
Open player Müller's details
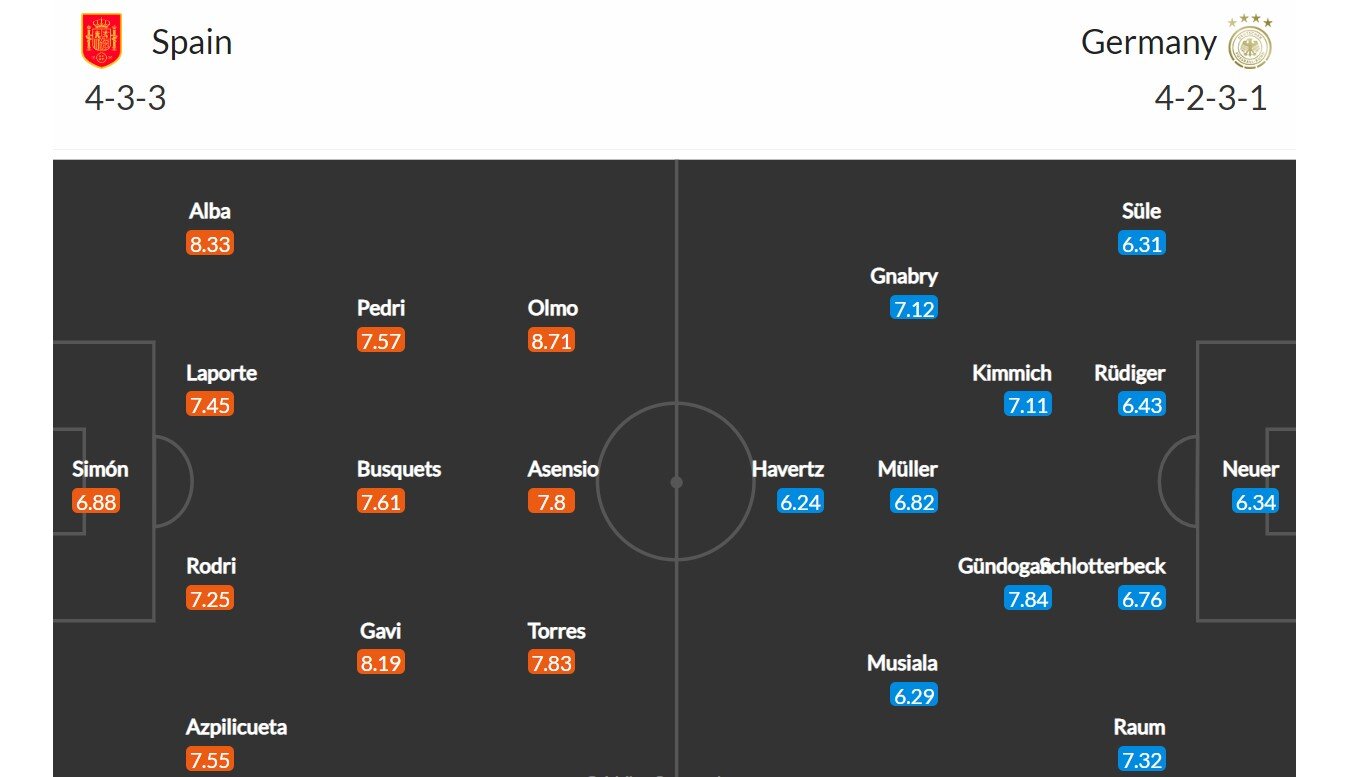(908, 469)
